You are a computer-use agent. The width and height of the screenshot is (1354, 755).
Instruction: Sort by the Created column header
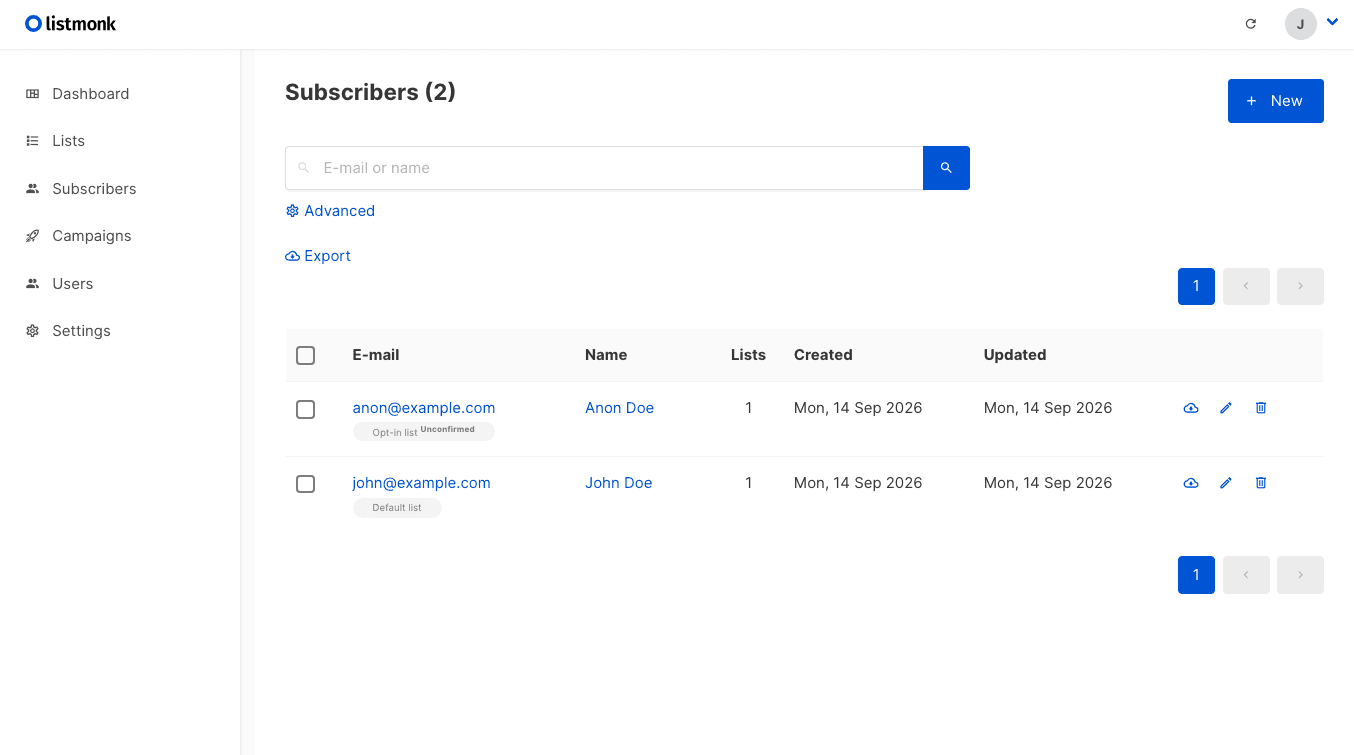(823, 355)
